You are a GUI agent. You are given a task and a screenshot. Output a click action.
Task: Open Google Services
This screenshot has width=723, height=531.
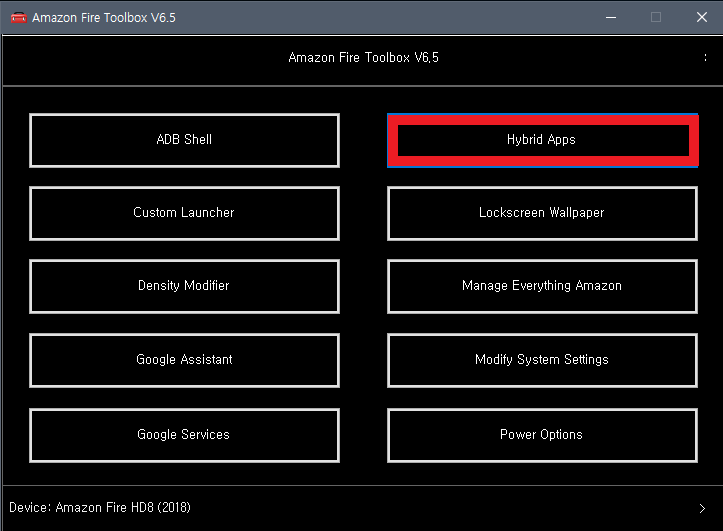[x=184, y=435]
